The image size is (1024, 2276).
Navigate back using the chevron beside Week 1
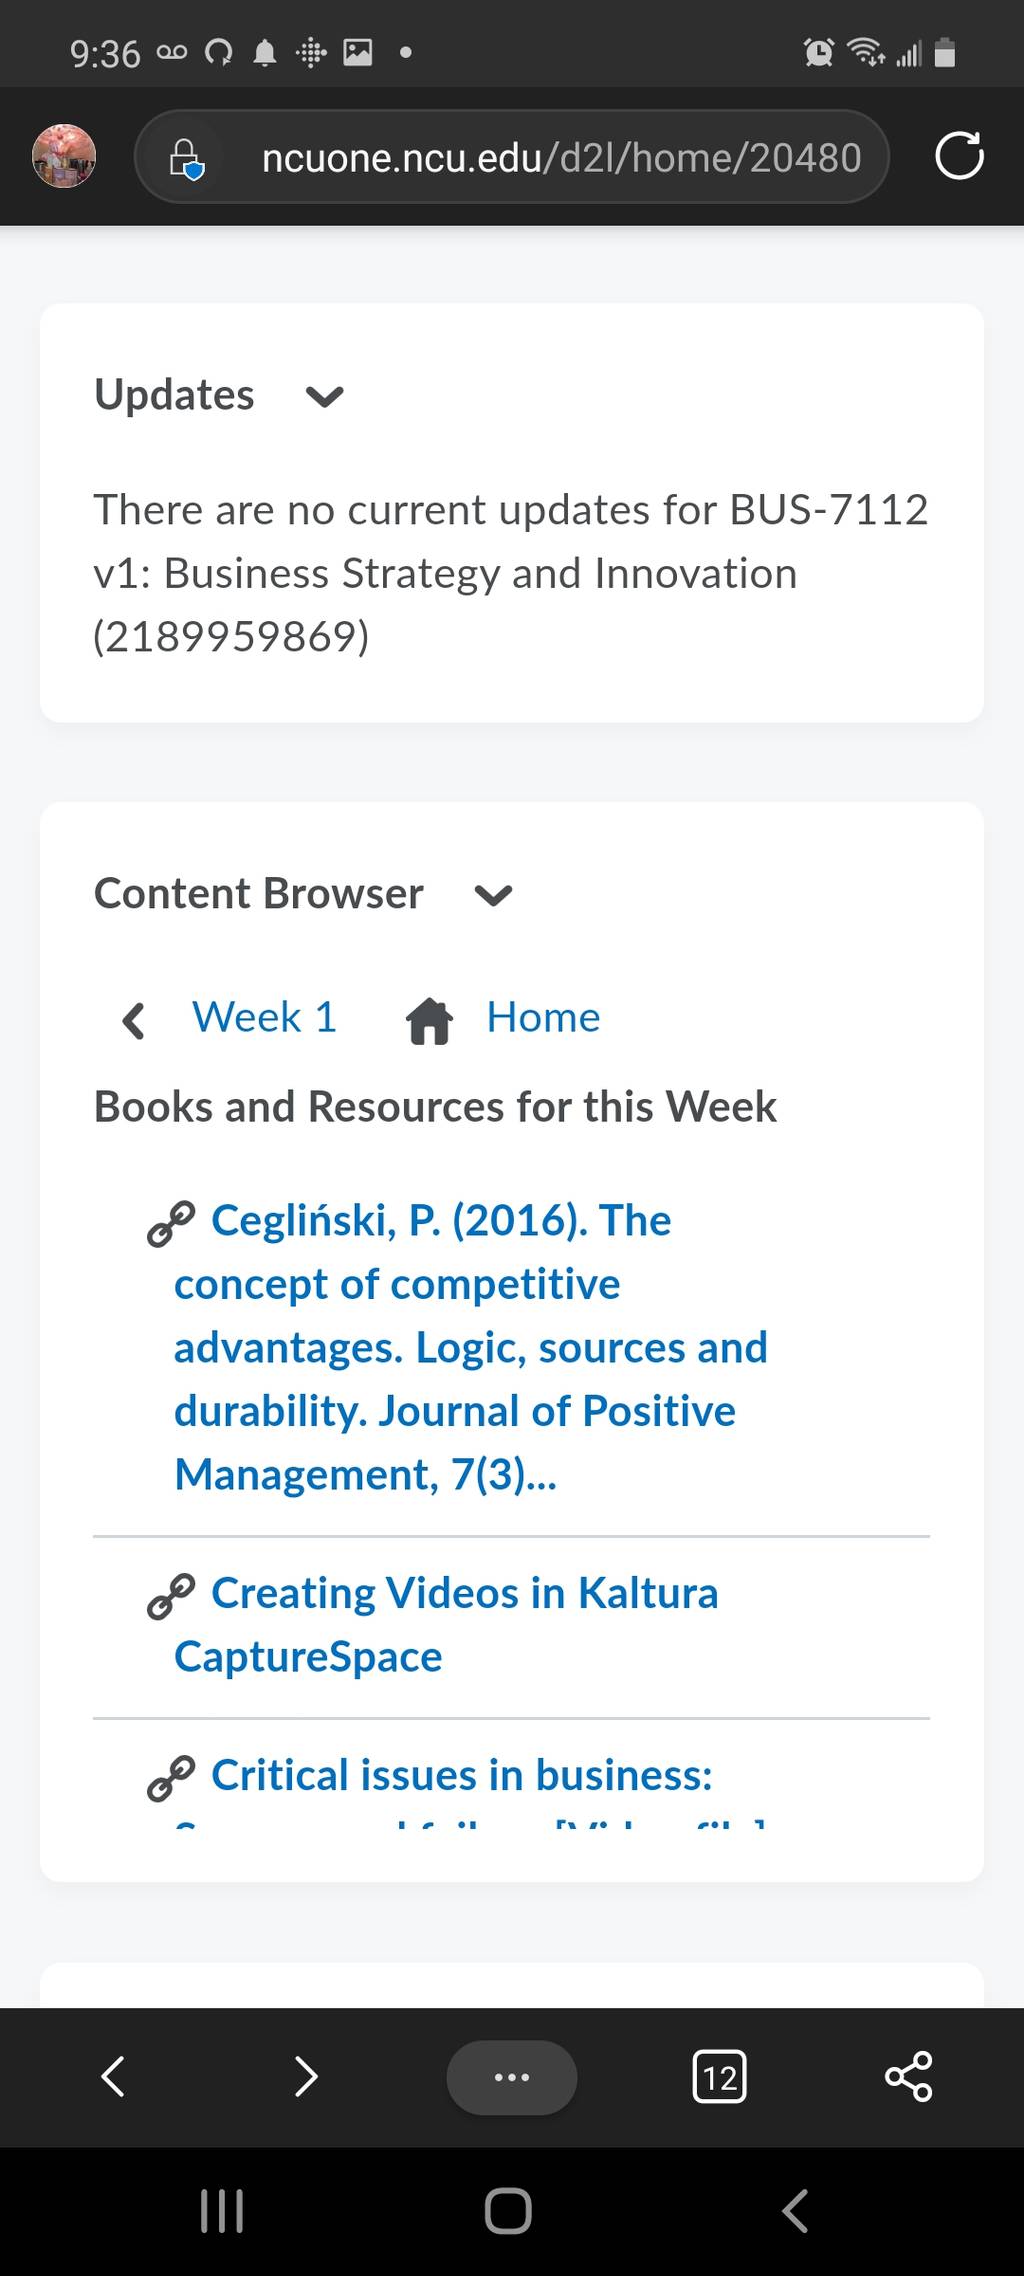pyautogui.click(x=133, y=1020)
